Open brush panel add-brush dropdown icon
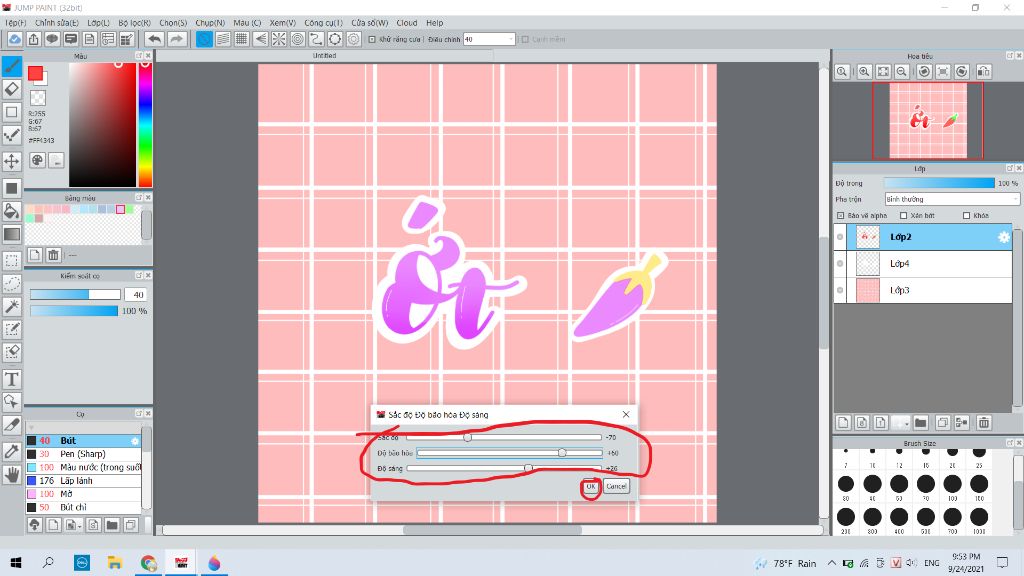 coord(73,524)
